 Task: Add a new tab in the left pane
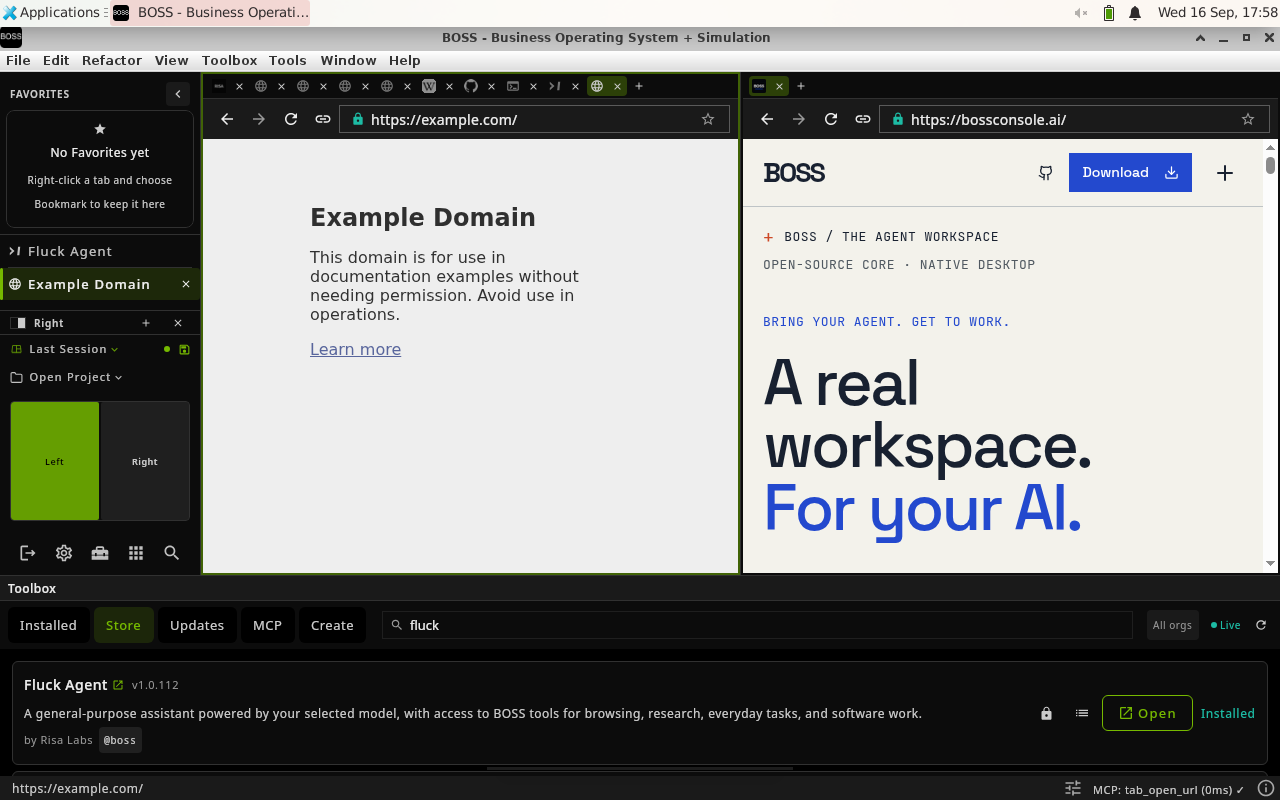(x=639, y=86)
